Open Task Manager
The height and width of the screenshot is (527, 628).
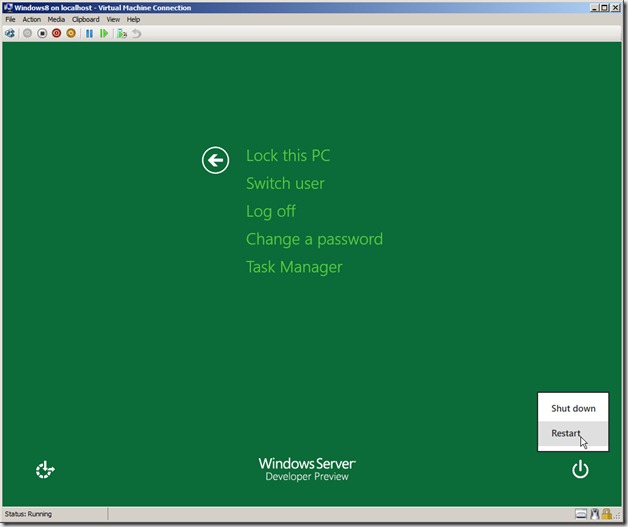coord(294,267)
